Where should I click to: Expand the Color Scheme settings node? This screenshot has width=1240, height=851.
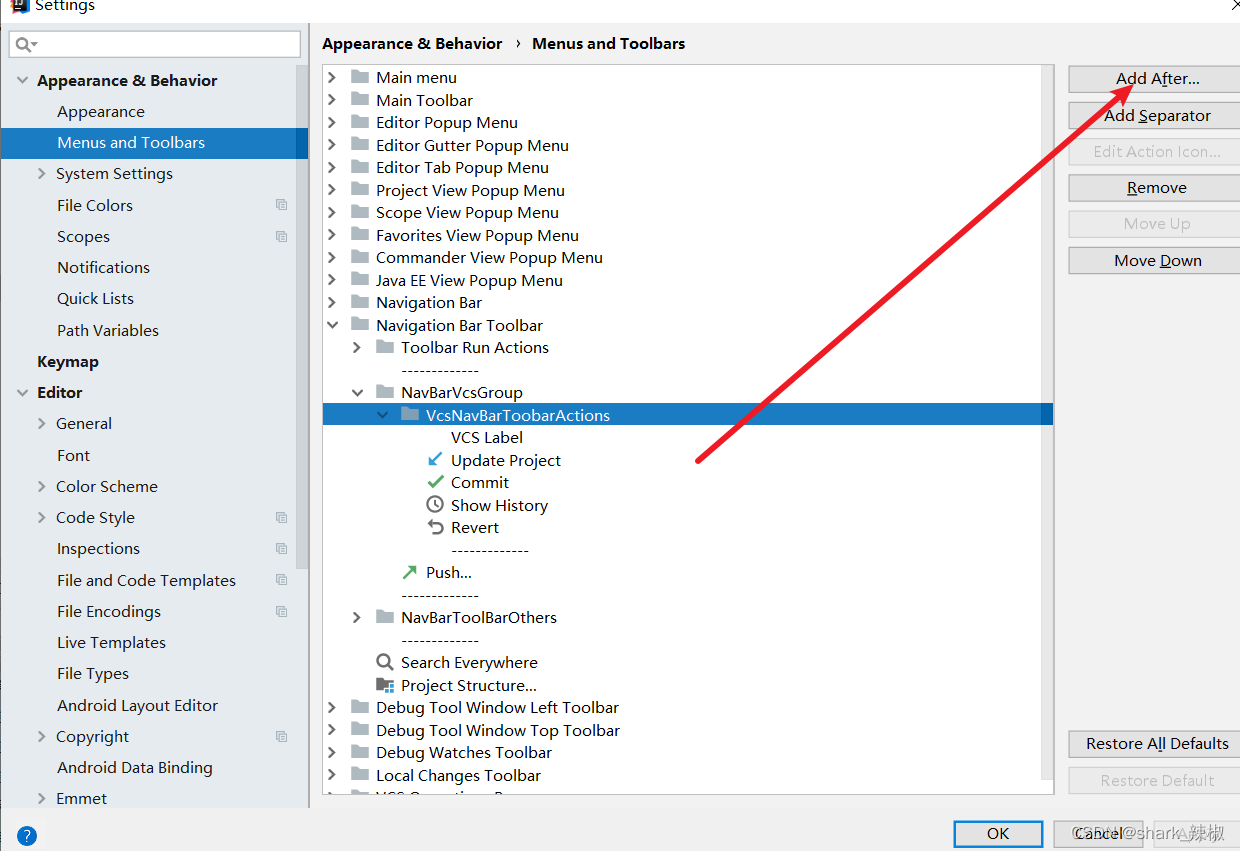[41, 486]
